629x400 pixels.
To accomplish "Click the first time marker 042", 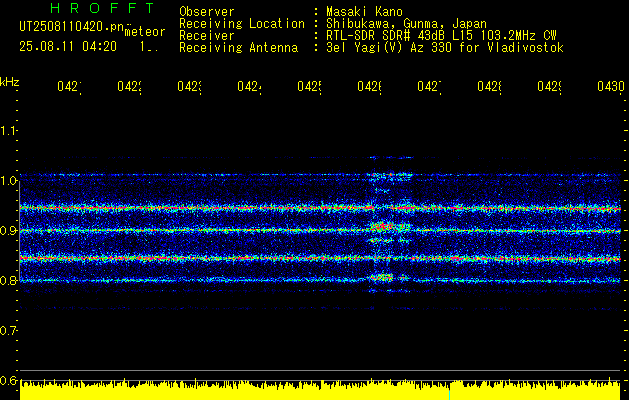I will 69,87.
